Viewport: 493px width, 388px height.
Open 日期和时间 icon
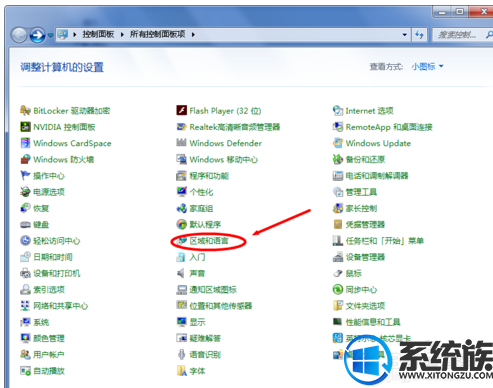25,257
